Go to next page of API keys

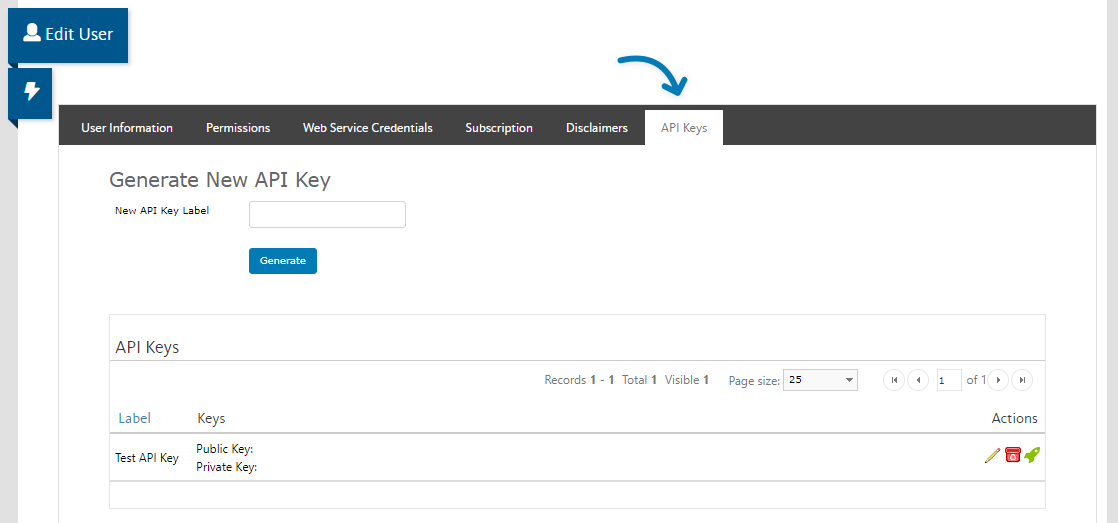997,380
